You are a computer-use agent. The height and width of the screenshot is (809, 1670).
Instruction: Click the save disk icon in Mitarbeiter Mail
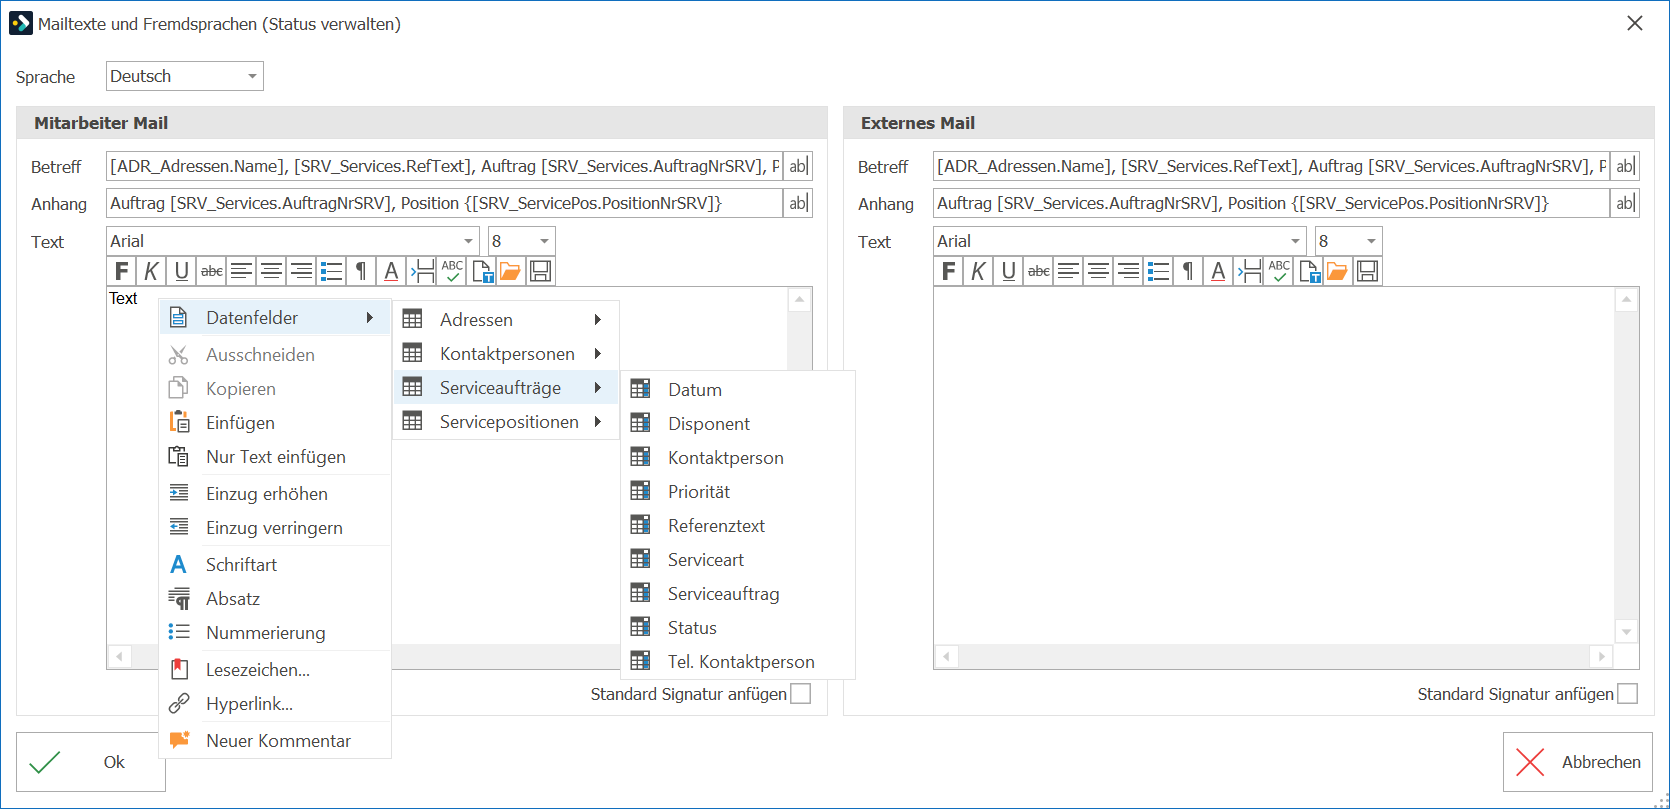click(541, 271)
